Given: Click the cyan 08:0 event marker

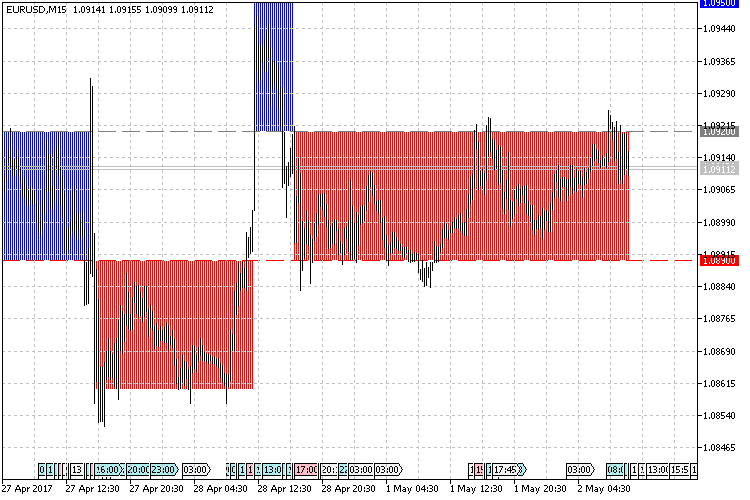Looking at the screenshot, I should click(616, 469).
